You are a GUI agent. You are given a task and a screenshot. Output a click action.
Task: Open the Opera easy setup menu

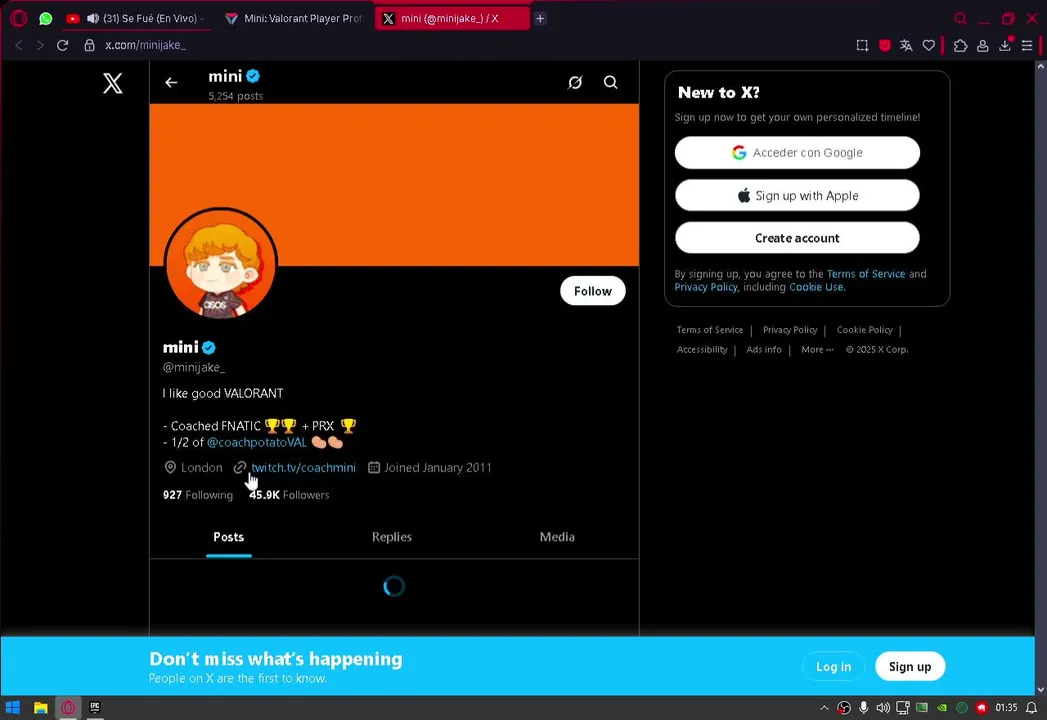pyautogui.click(x=1027, y=45)
